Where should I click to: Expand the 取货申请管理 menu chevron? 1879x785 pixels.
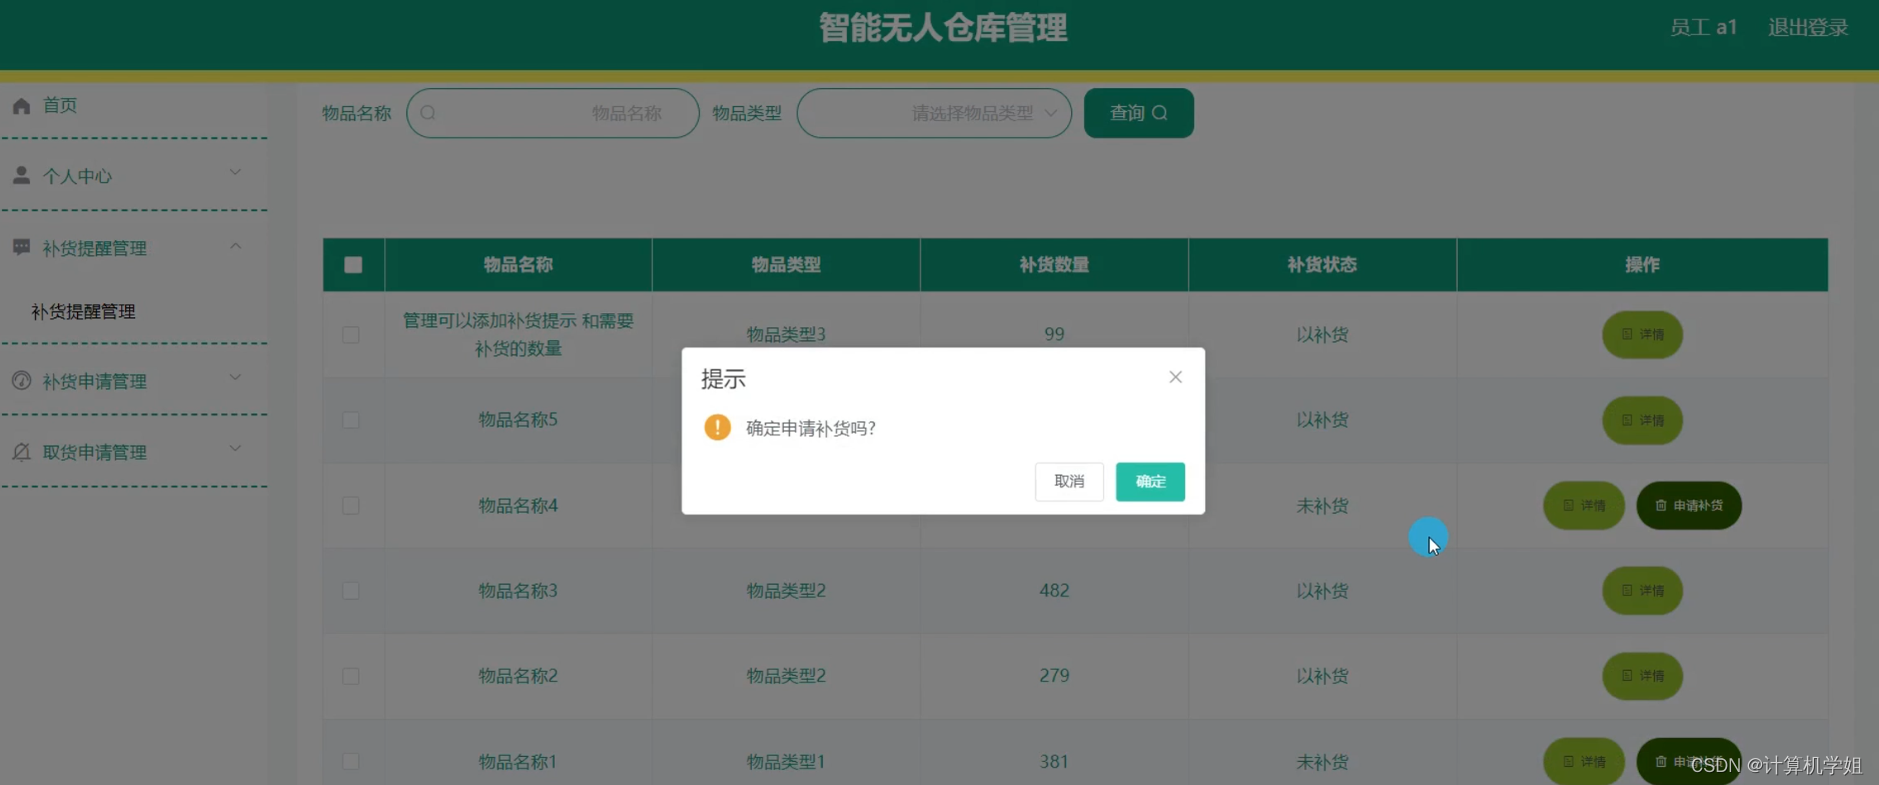point(235,449)
